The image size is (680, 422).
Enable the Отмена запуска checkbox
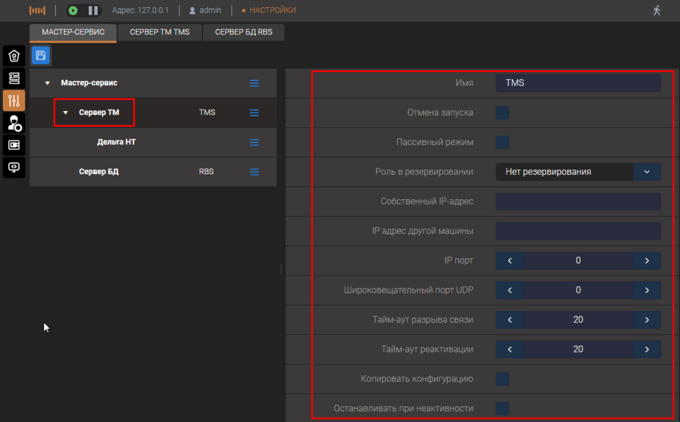(503, 113)
